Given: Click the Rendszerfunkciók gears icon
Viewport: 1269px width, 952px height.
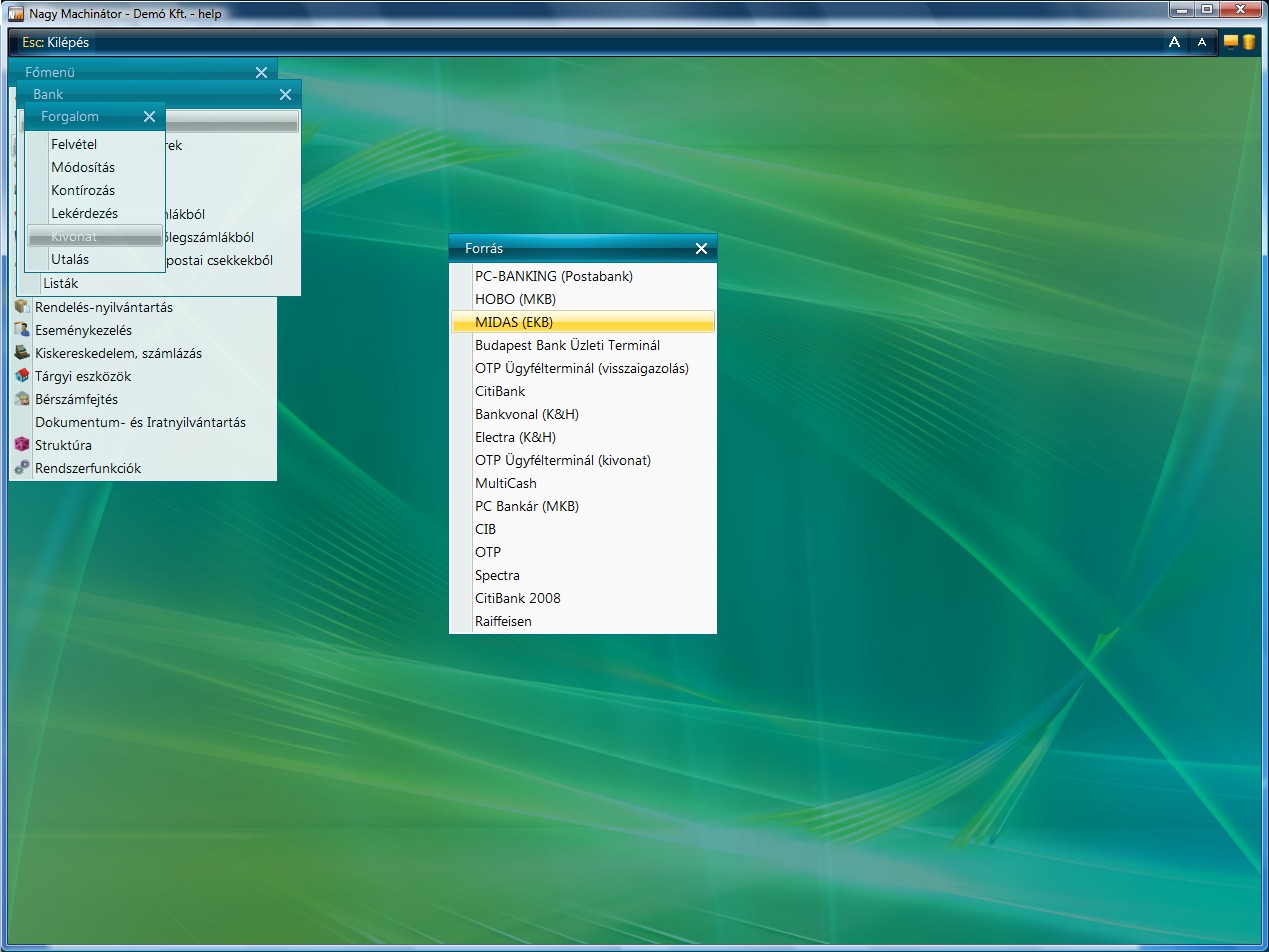Looking at the screenshot, I should (x=21, y=467).
